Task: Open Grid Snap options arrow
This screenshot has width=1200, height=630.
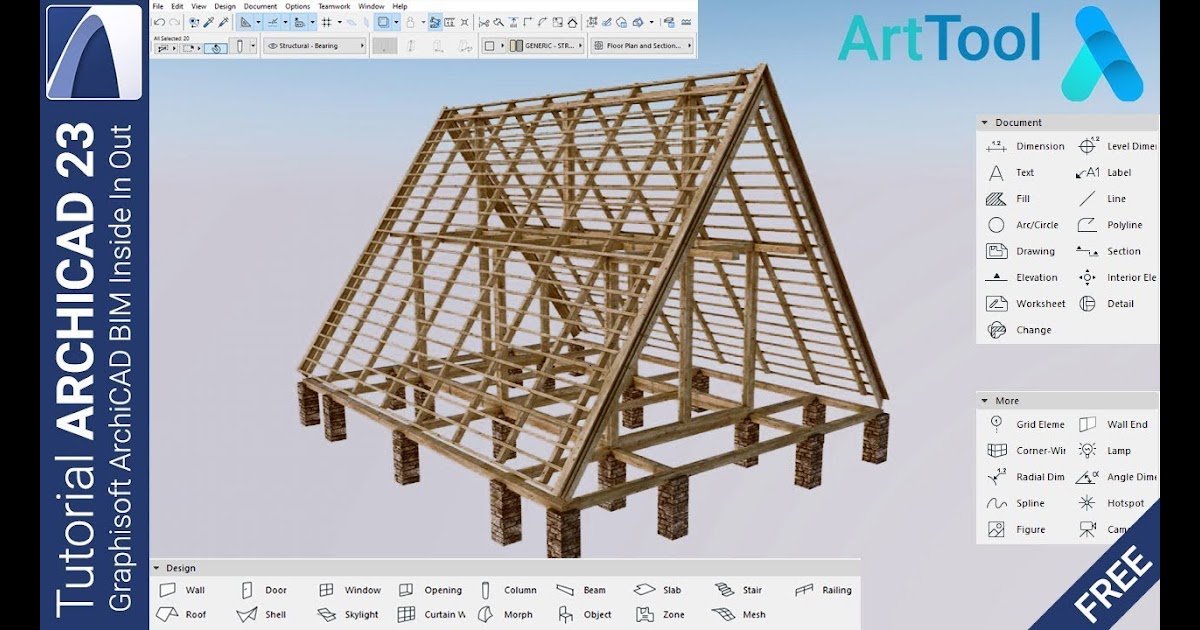Action: click(339, 21)
